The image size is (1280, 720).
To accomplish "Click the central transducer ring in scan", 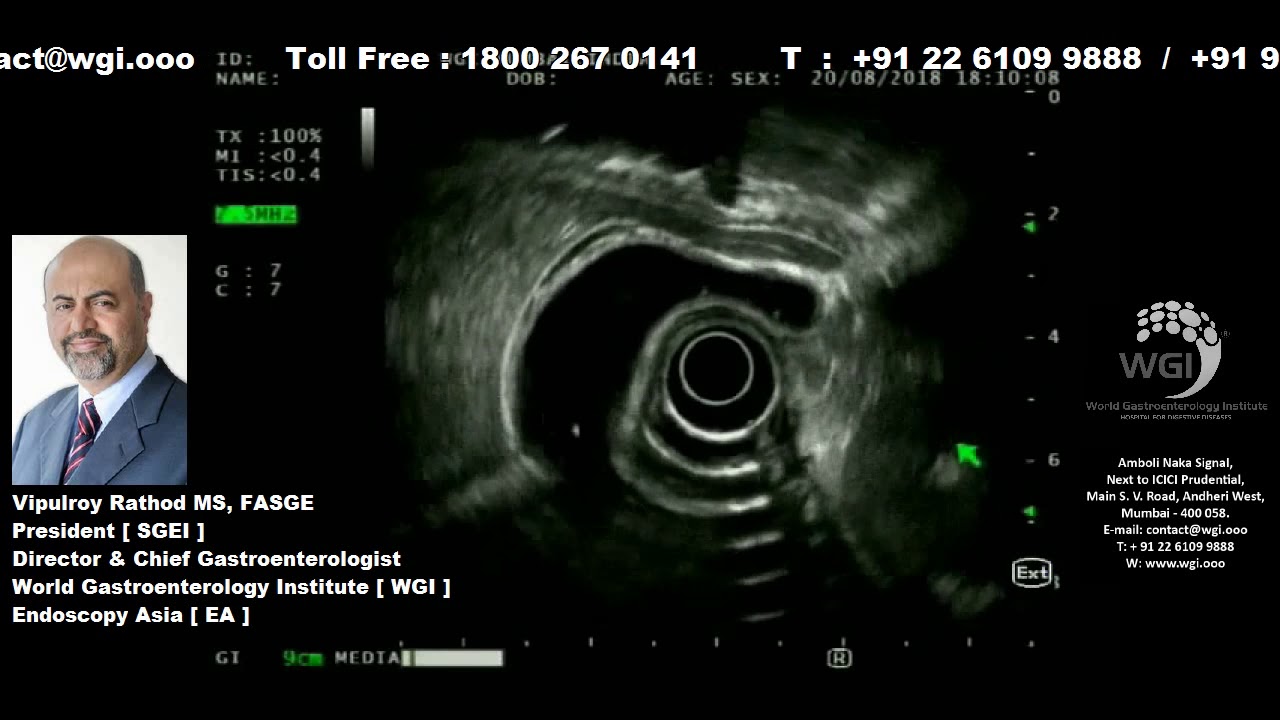I will 716,369.
